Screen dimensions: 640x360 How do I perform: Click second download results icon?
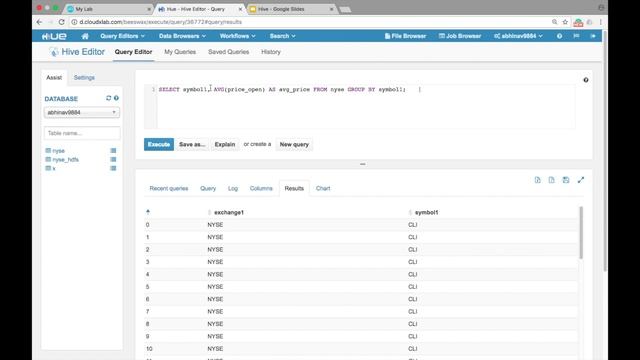(x=551, y=180)
